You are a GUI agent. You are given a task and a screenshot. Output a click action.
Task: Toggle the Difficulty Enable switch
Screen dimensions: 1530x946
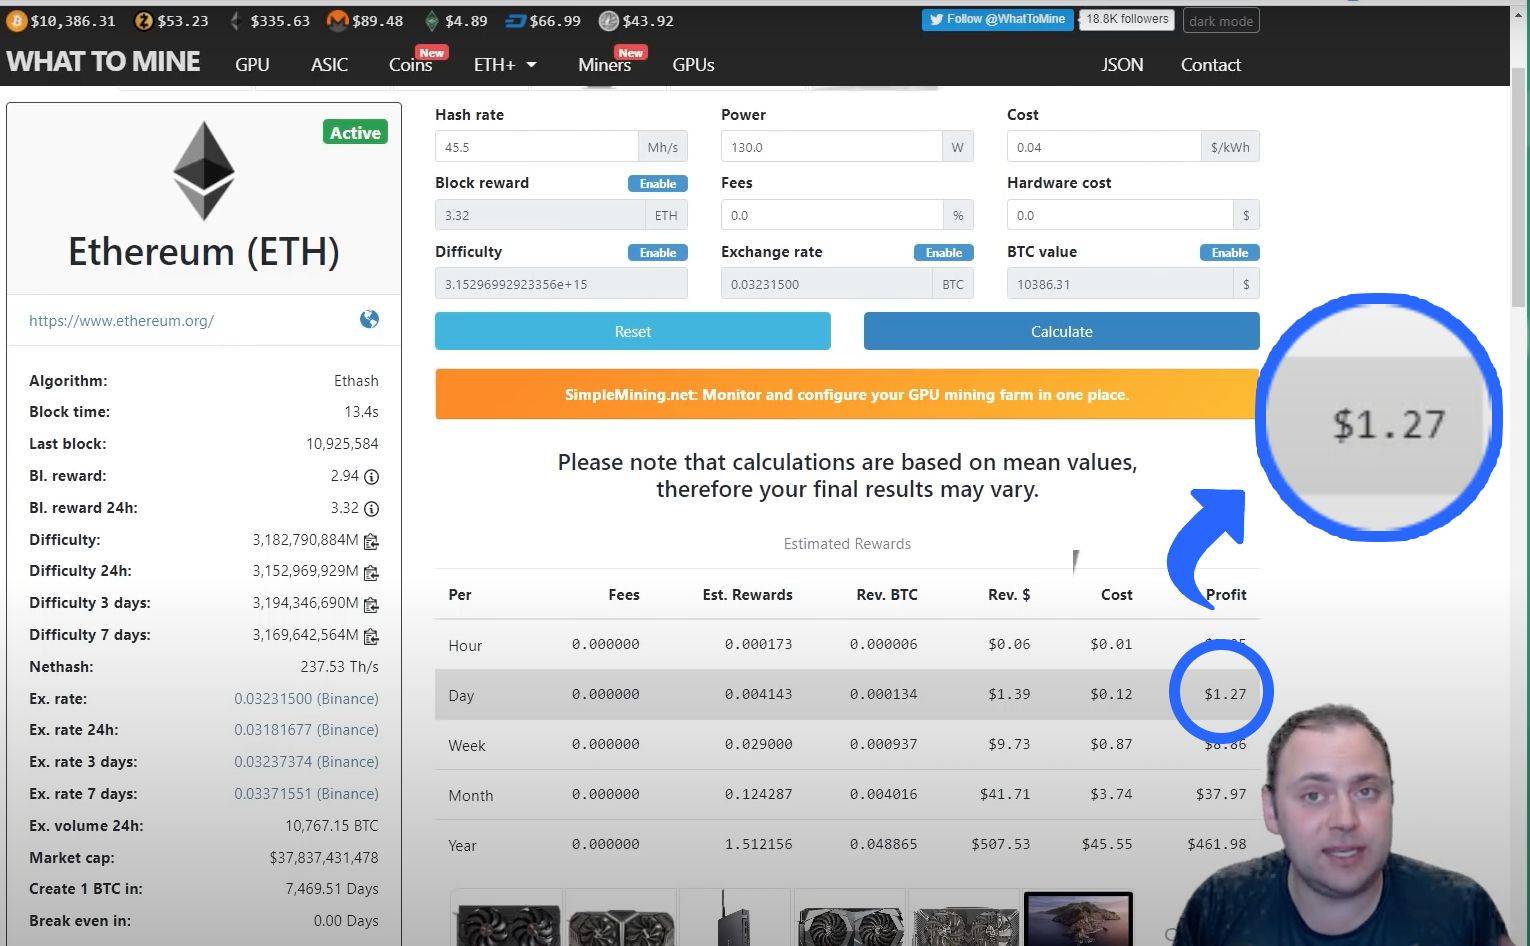click(658, 253)
